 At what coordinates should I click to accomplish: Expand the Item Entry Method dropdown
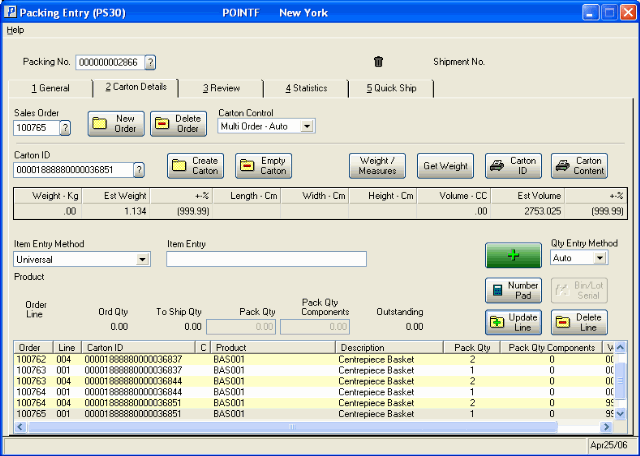(142, 259)
